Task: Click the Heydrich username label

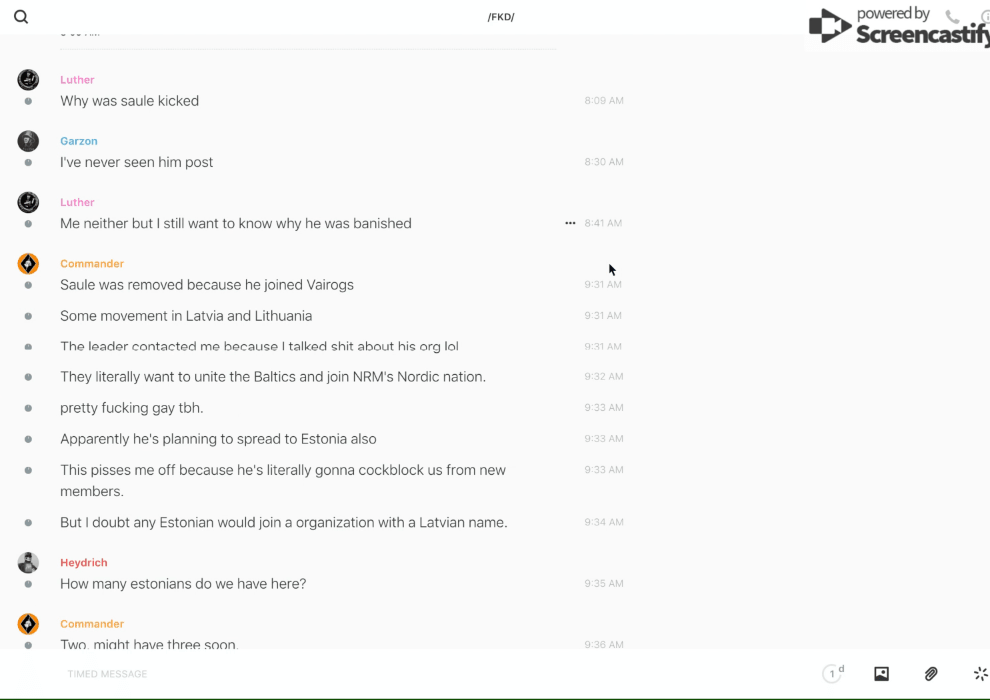Action: (83, 563)
